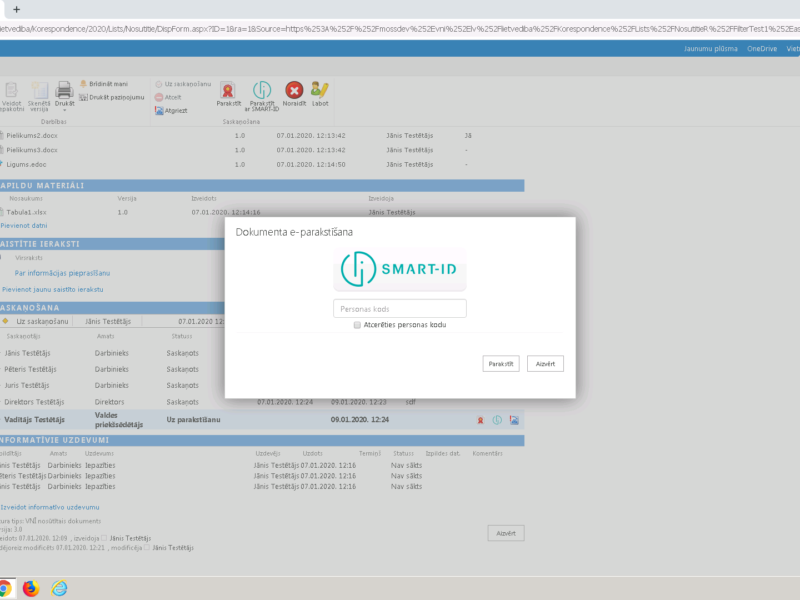
Task: Click Izveidot informatīvo uzdevumu link
Action: pyautogui.click(x=50, y=507)
